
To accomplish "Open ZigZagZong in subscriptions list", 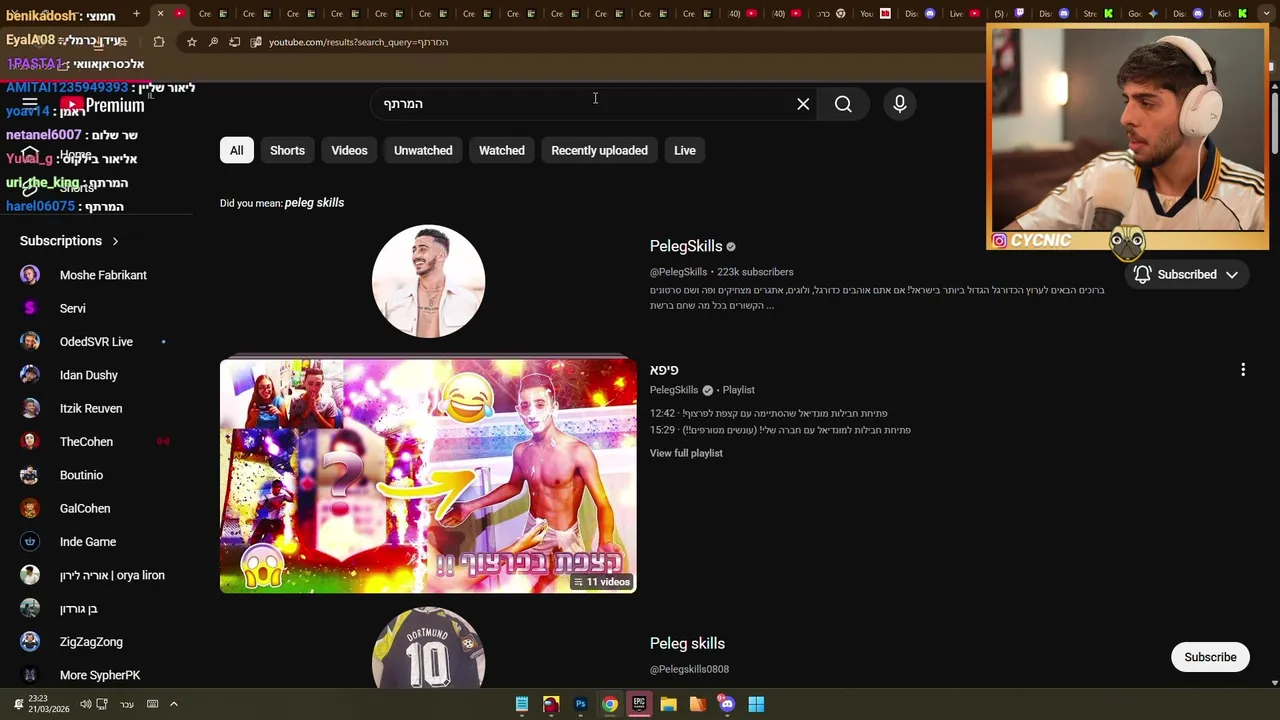I will tap(91, 642).
